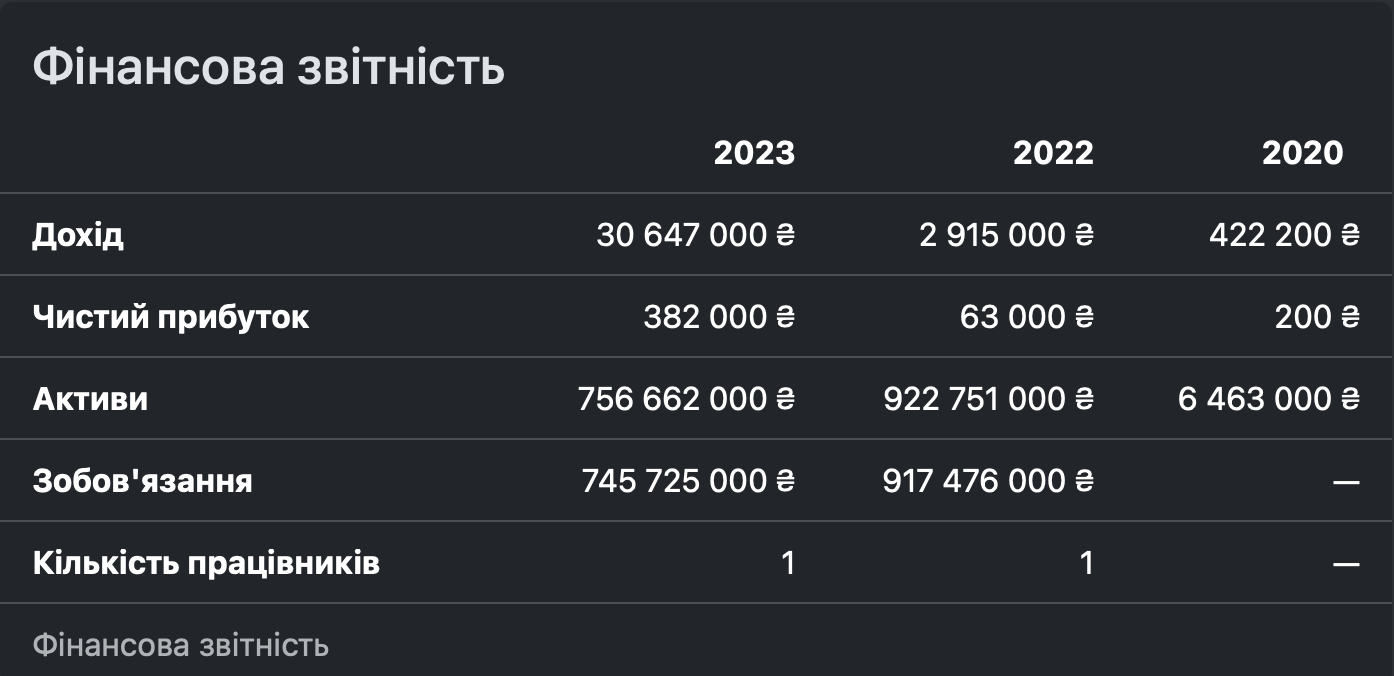Click the "Дохід" row label

(x=78, y=235)
